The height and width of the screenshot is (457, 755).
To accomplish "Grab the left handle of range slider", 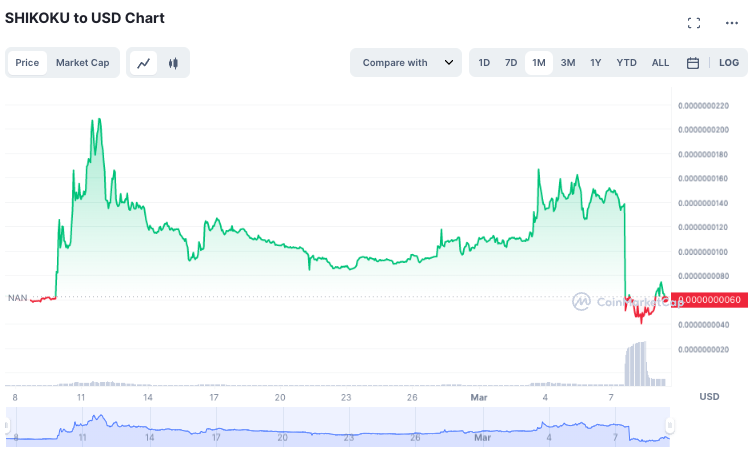I will coord(7,425).
